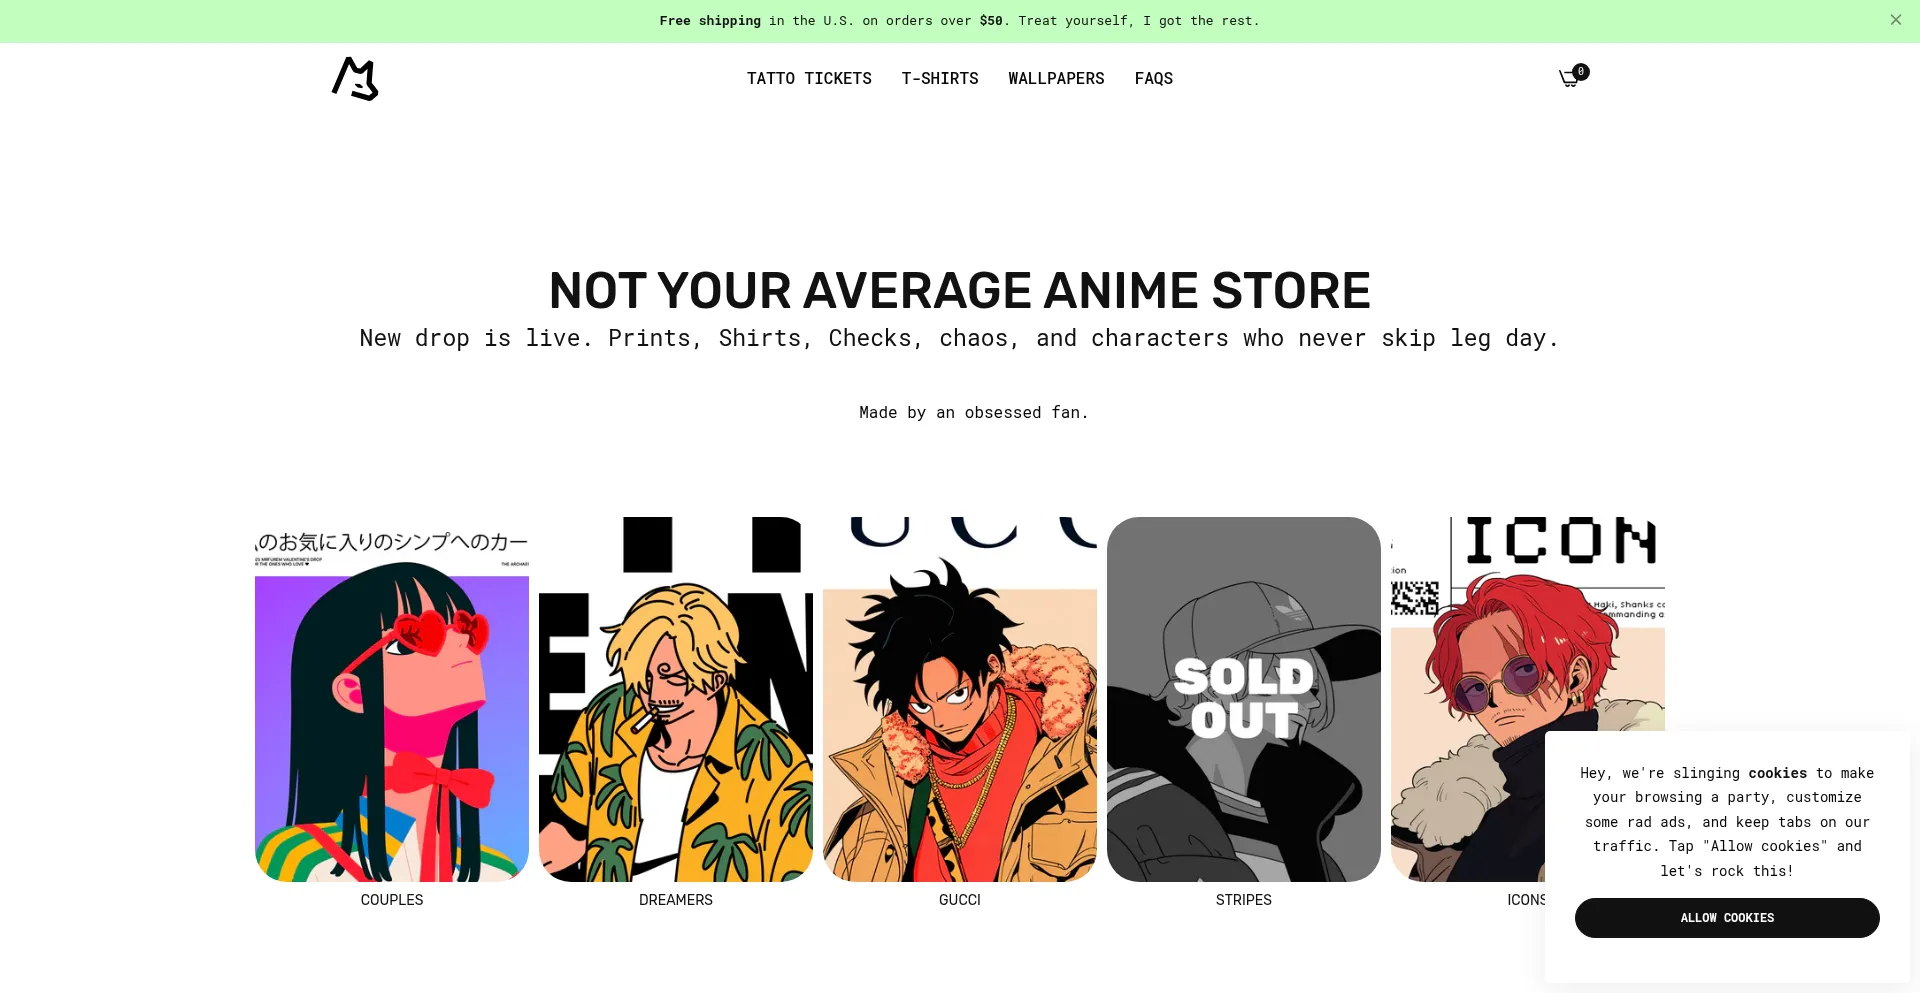Click the STRIPES collection label
The height and width of the screenshot is (993, 1920).
coord(1244,900)
